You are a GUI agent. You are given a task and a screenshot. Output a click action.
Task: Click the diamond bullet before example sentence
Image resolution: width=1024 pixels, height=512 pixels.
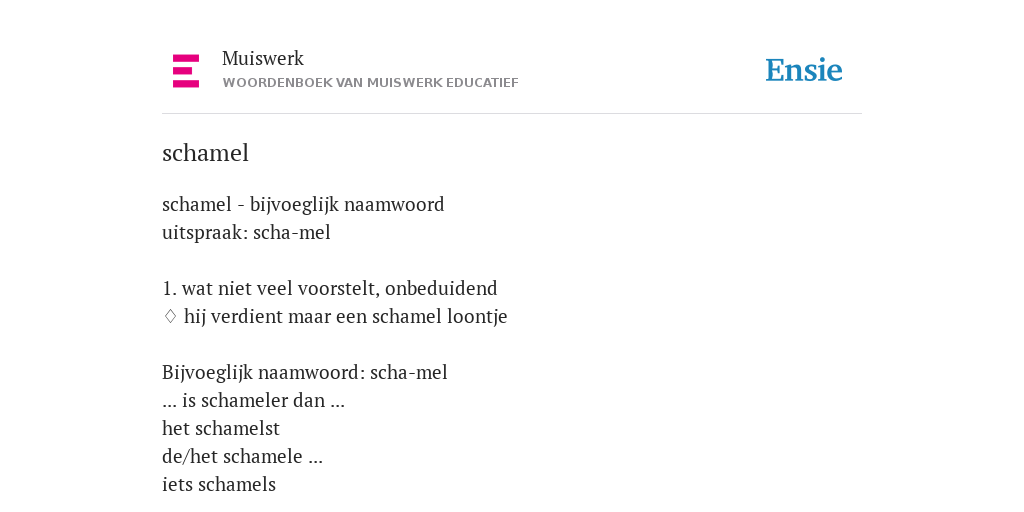click(x=170, y=317)
